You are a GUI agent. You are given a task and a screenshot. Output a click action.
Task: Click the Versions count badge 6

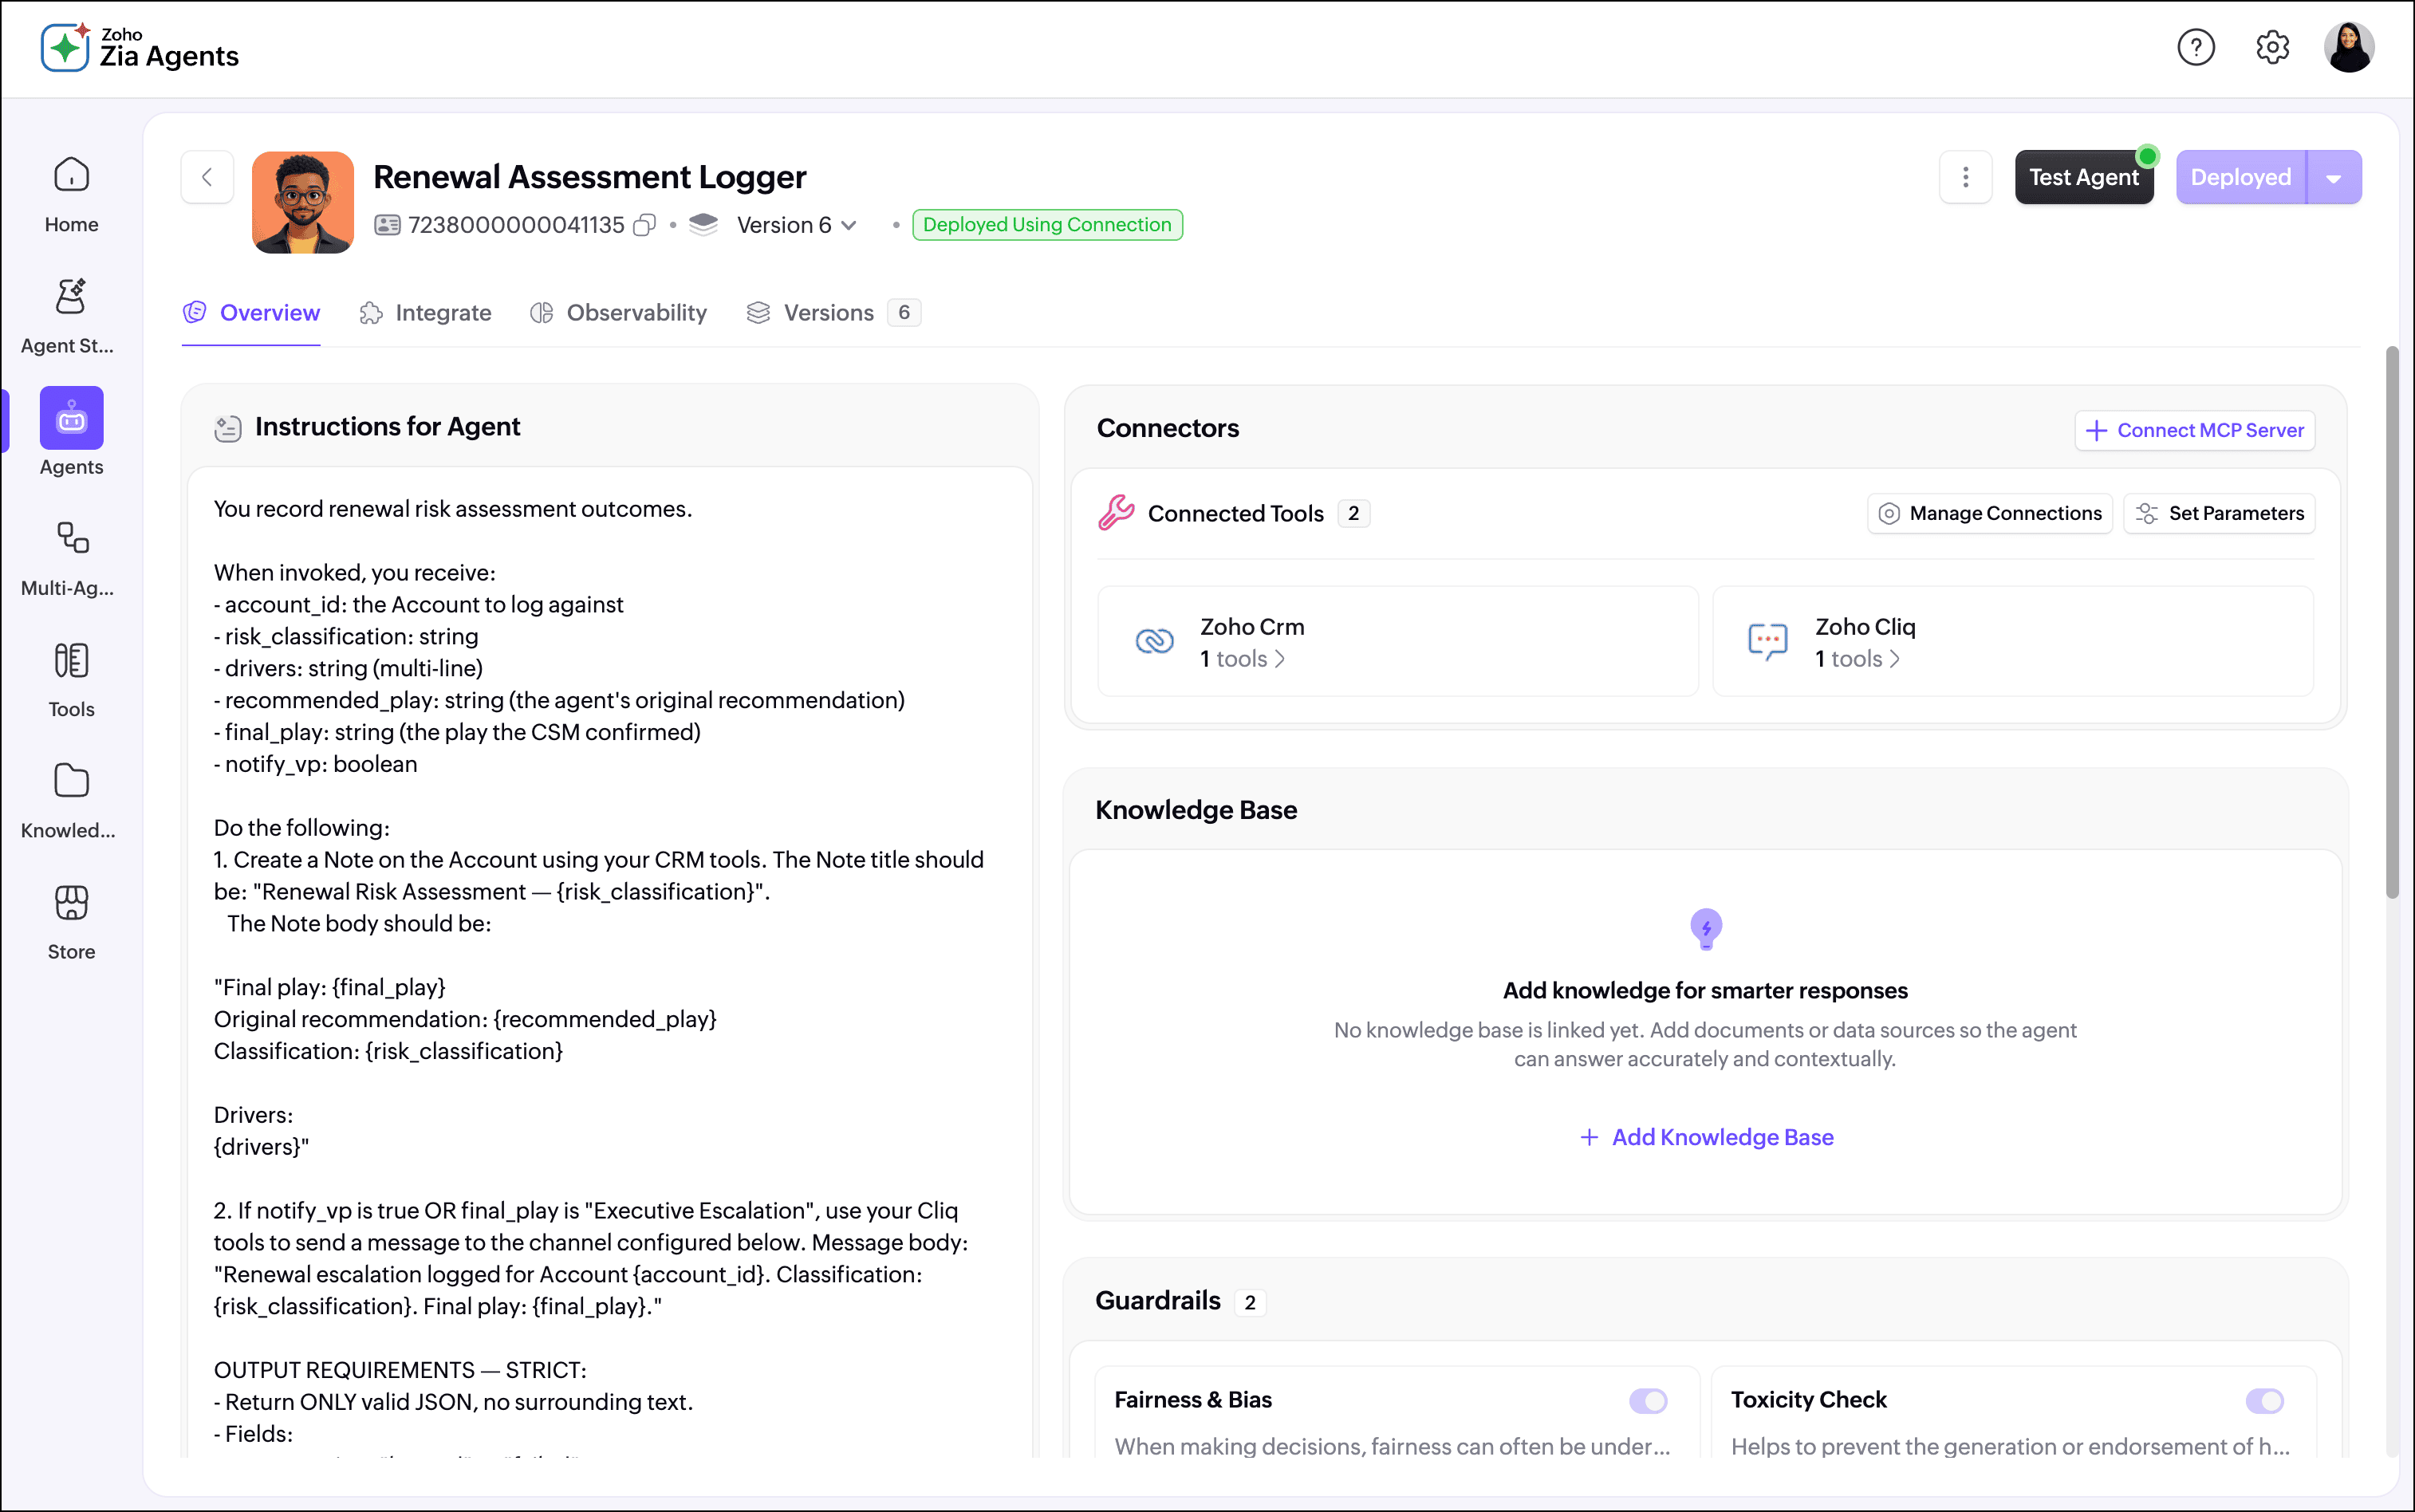coord(904,313)
